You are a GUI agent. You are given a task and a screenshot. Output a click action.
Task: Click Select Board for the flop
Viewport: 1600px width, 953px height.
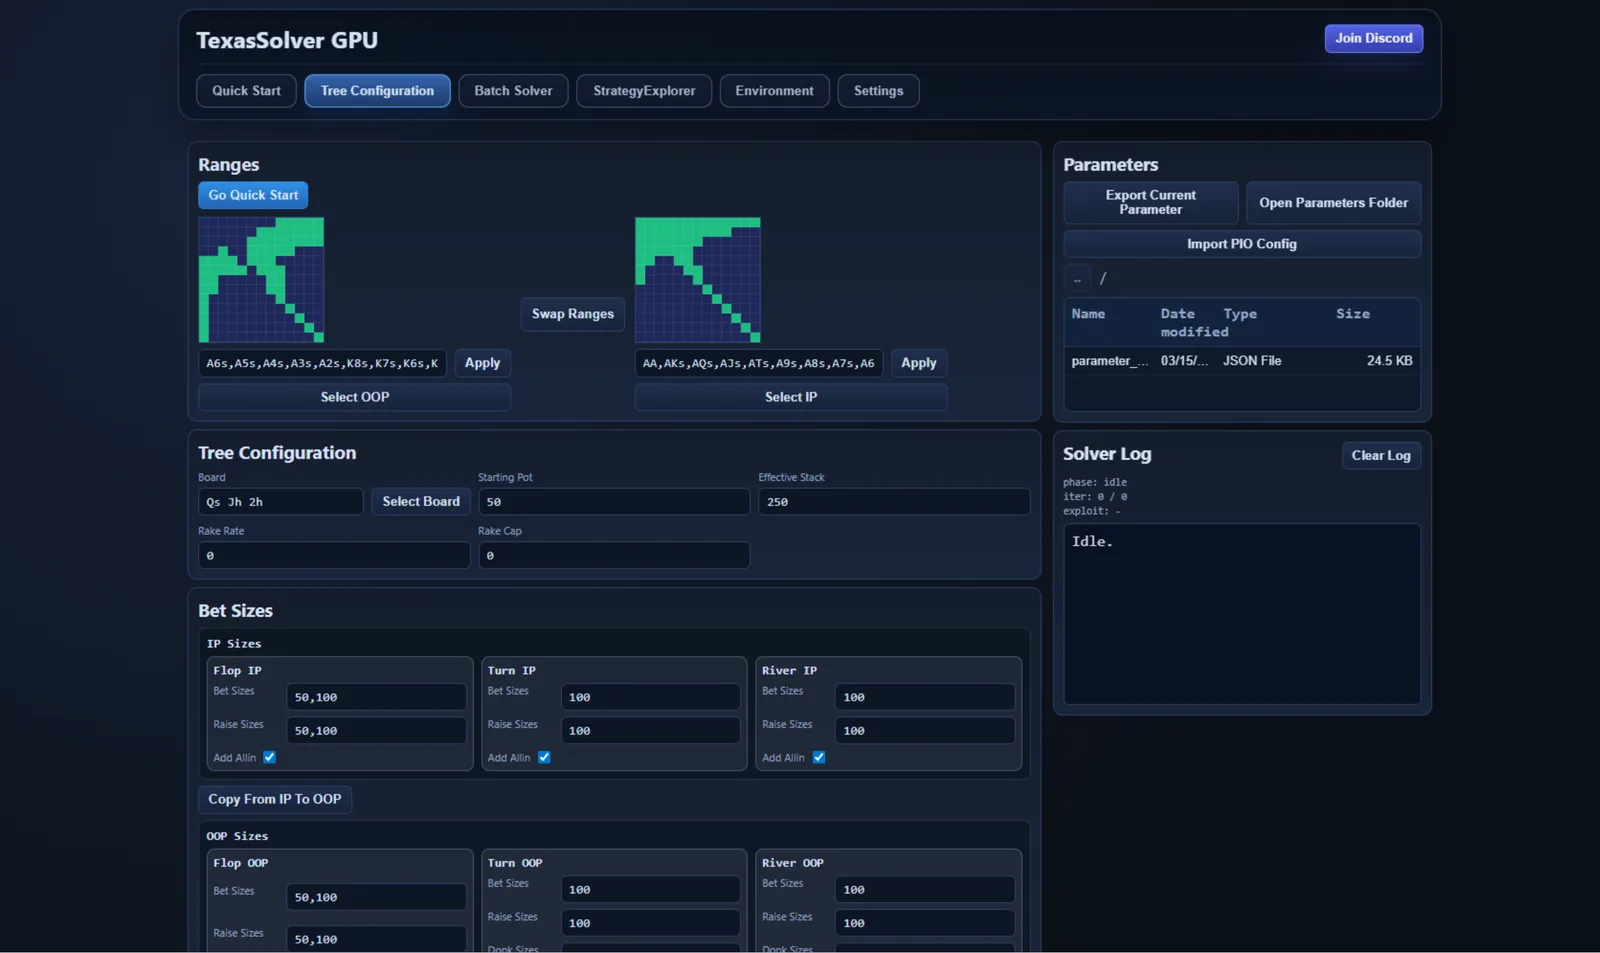420,501
